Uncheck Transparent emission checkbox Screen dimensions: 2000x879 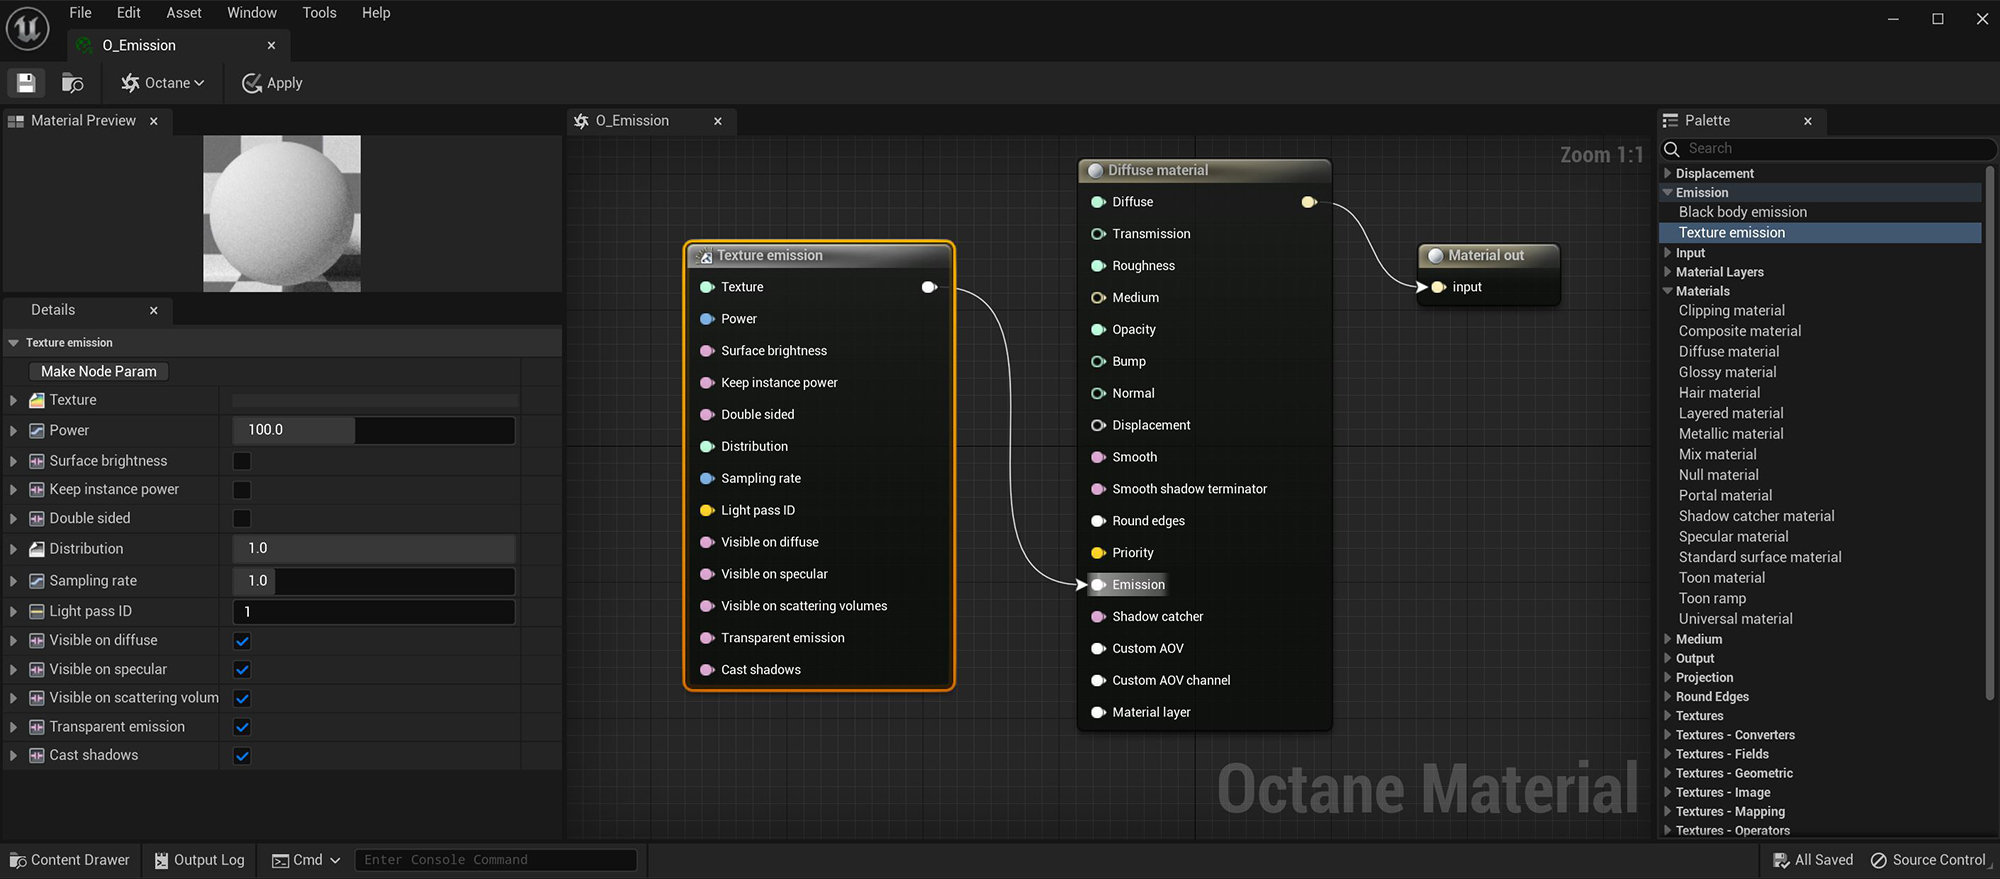click(242, 727)
